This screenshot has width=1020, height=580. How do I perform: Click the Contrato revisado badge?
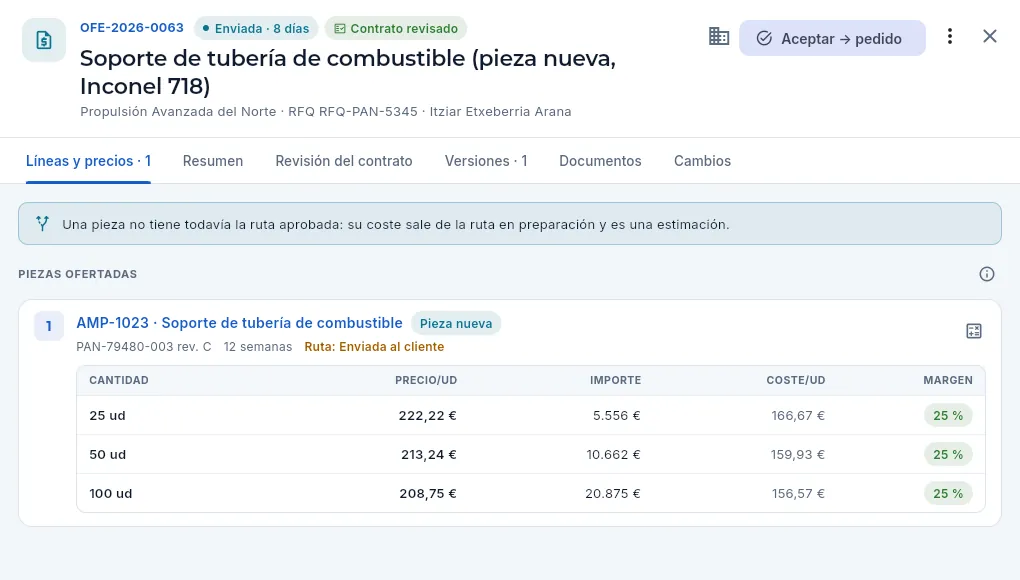tap(396, 29)
